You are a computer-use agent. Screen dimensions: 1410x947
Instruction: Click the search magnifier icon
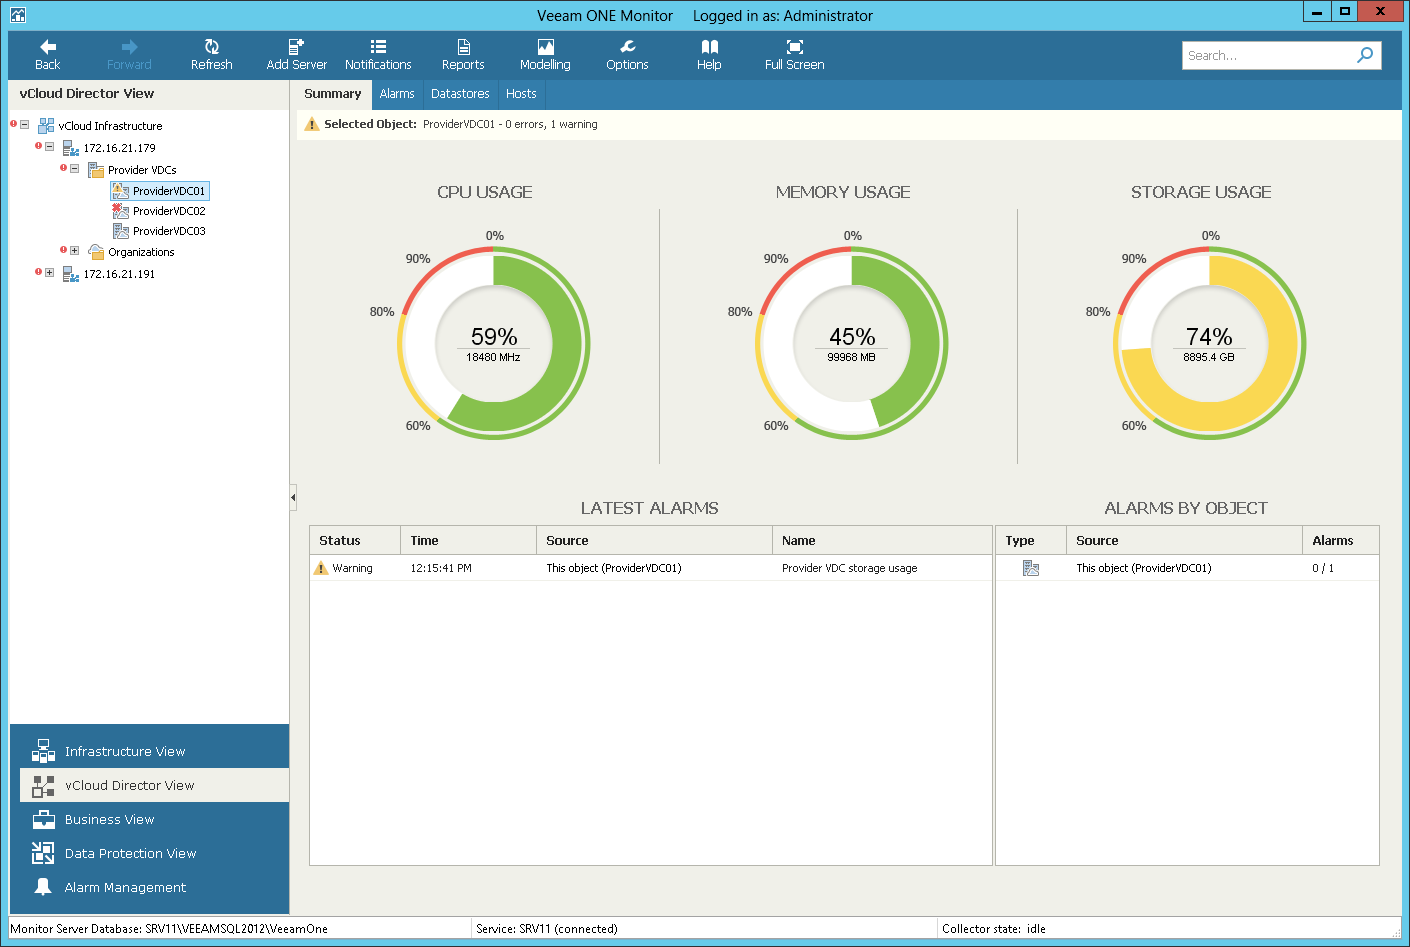pyautogui.click(x=1365, y=55)
